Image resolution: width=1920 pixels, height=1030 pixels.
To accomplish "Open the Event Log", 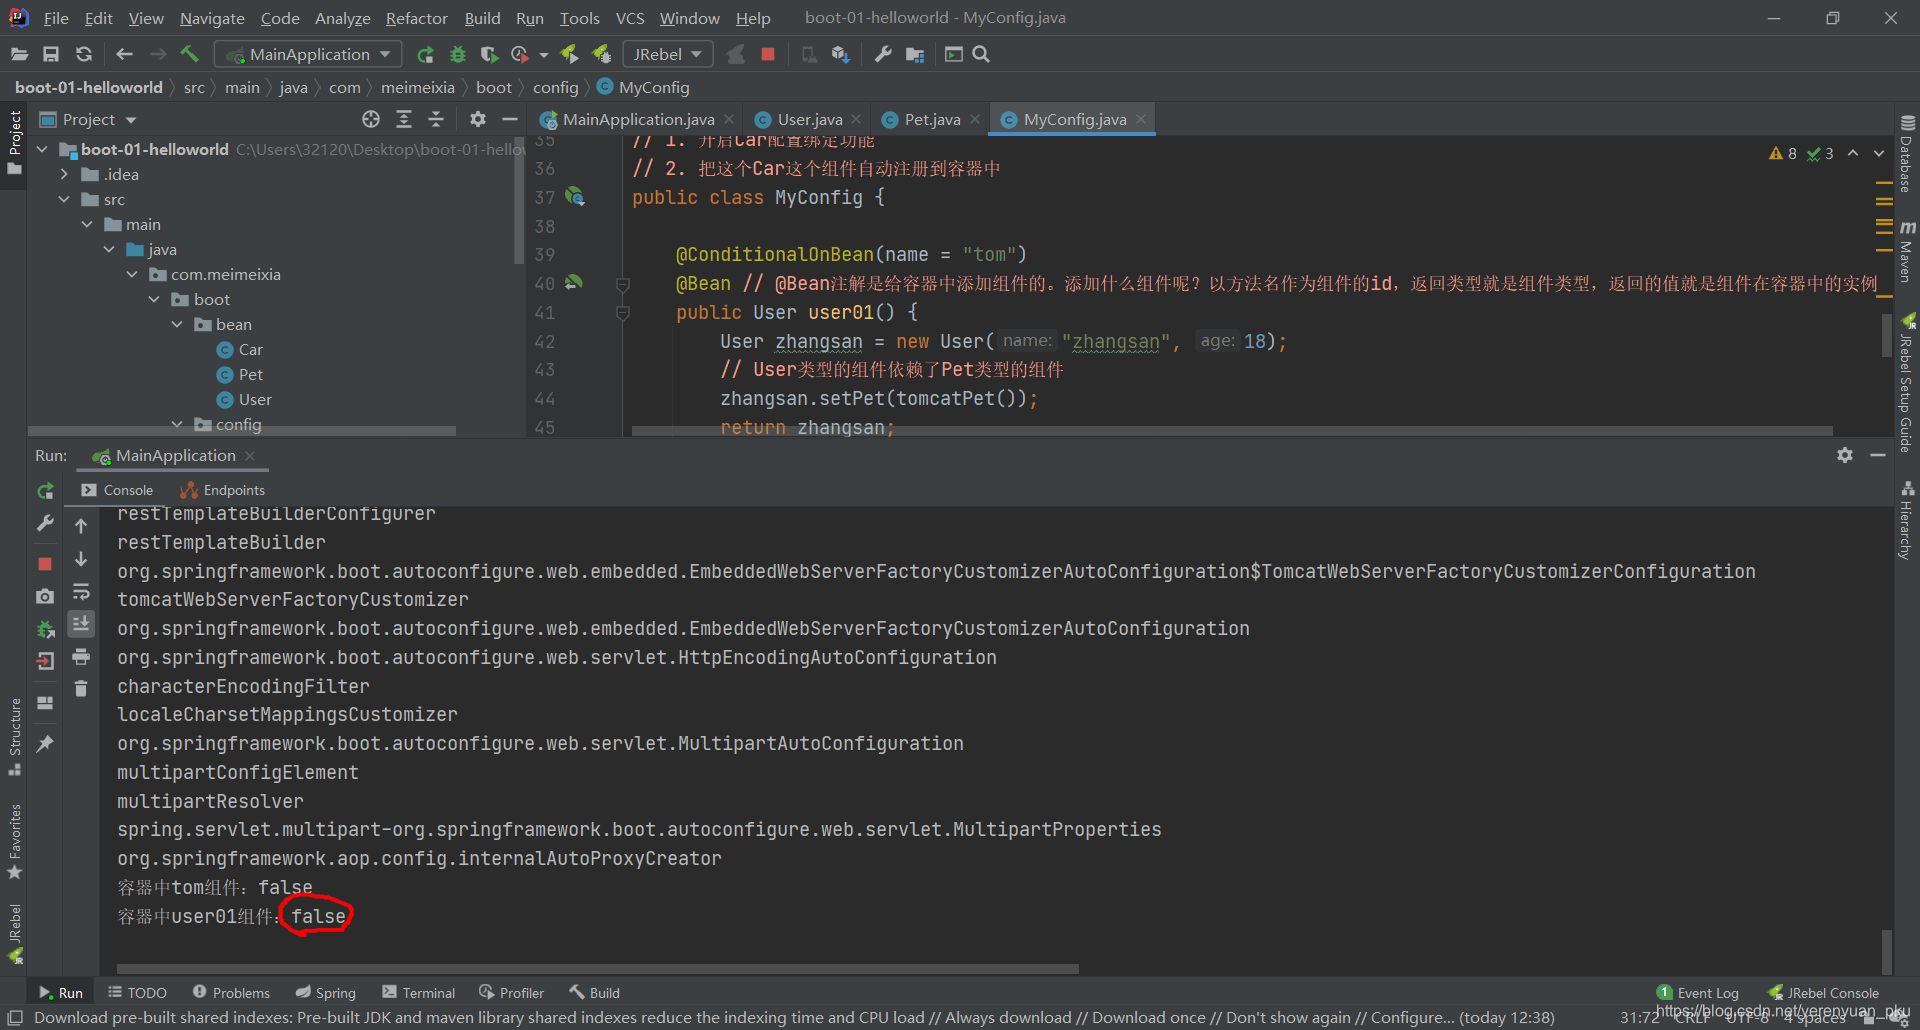I will point(1698,993).
